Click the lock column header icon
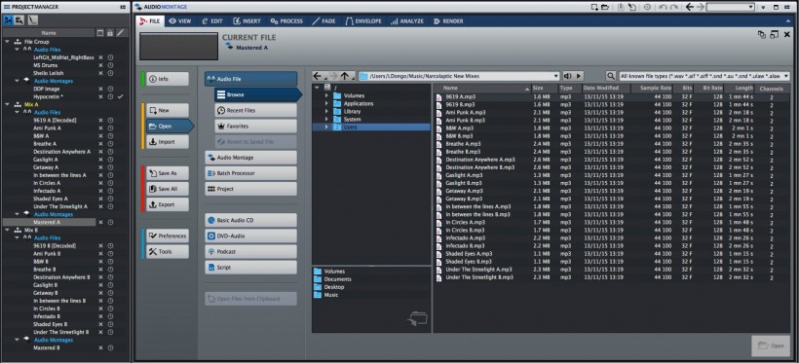This screenshot has height=363, width=799. (110, 33)
